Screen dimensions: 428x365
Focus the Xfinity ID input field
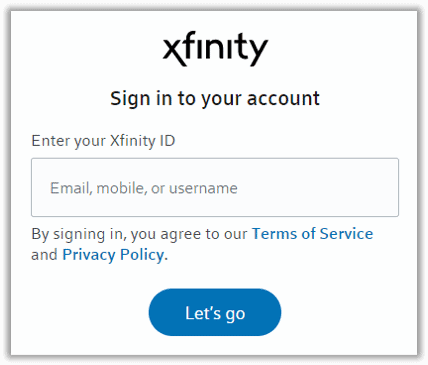215,187
